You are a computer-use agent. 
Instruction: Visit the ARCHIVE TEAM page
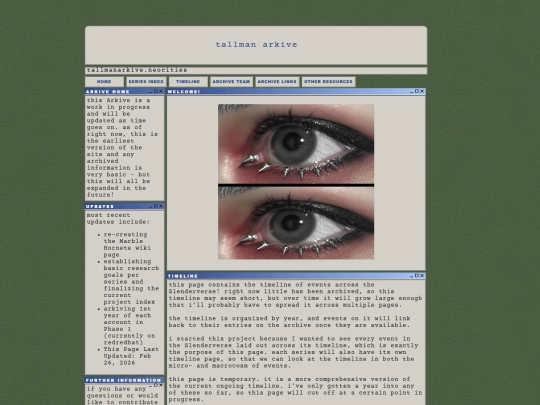(231, 82)
